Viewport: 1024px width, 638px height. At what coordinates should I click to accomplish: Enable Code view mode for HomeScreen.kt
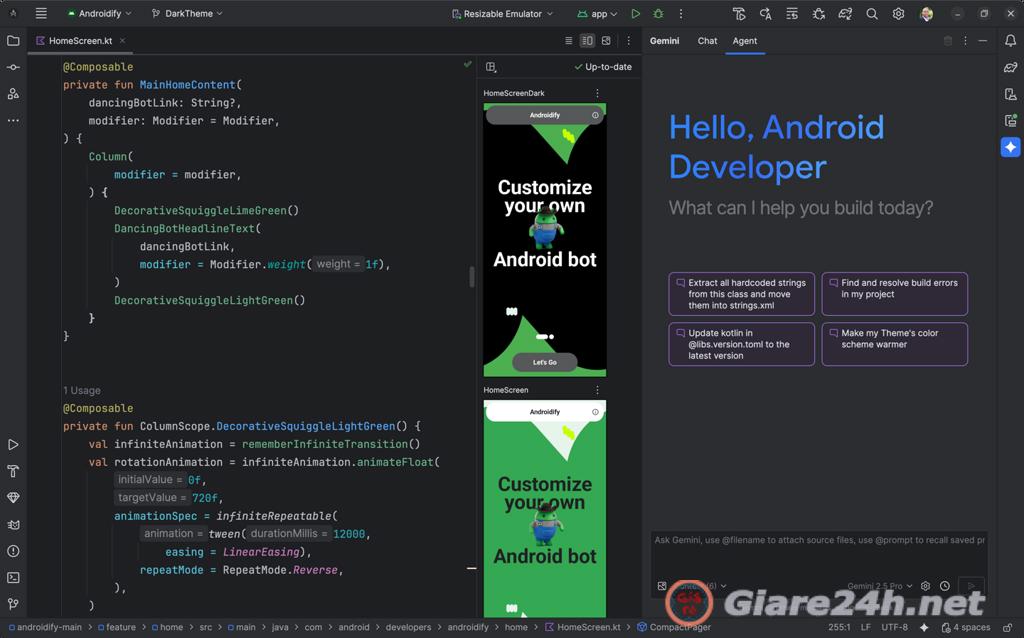point(568,40)
